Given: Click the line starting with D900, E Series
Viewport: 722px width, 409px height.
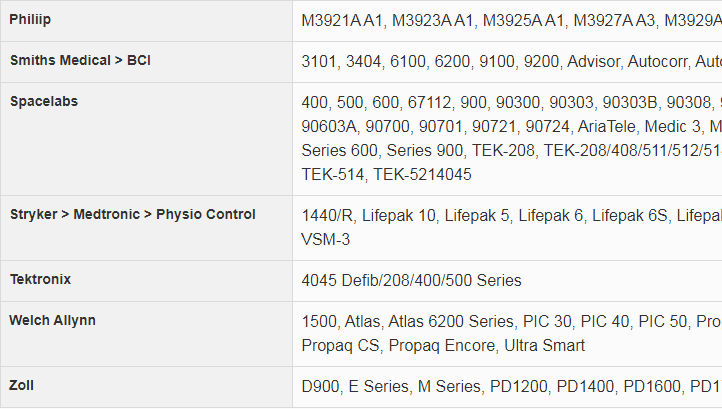Looking at the screenshot, I should click(510, 386).
